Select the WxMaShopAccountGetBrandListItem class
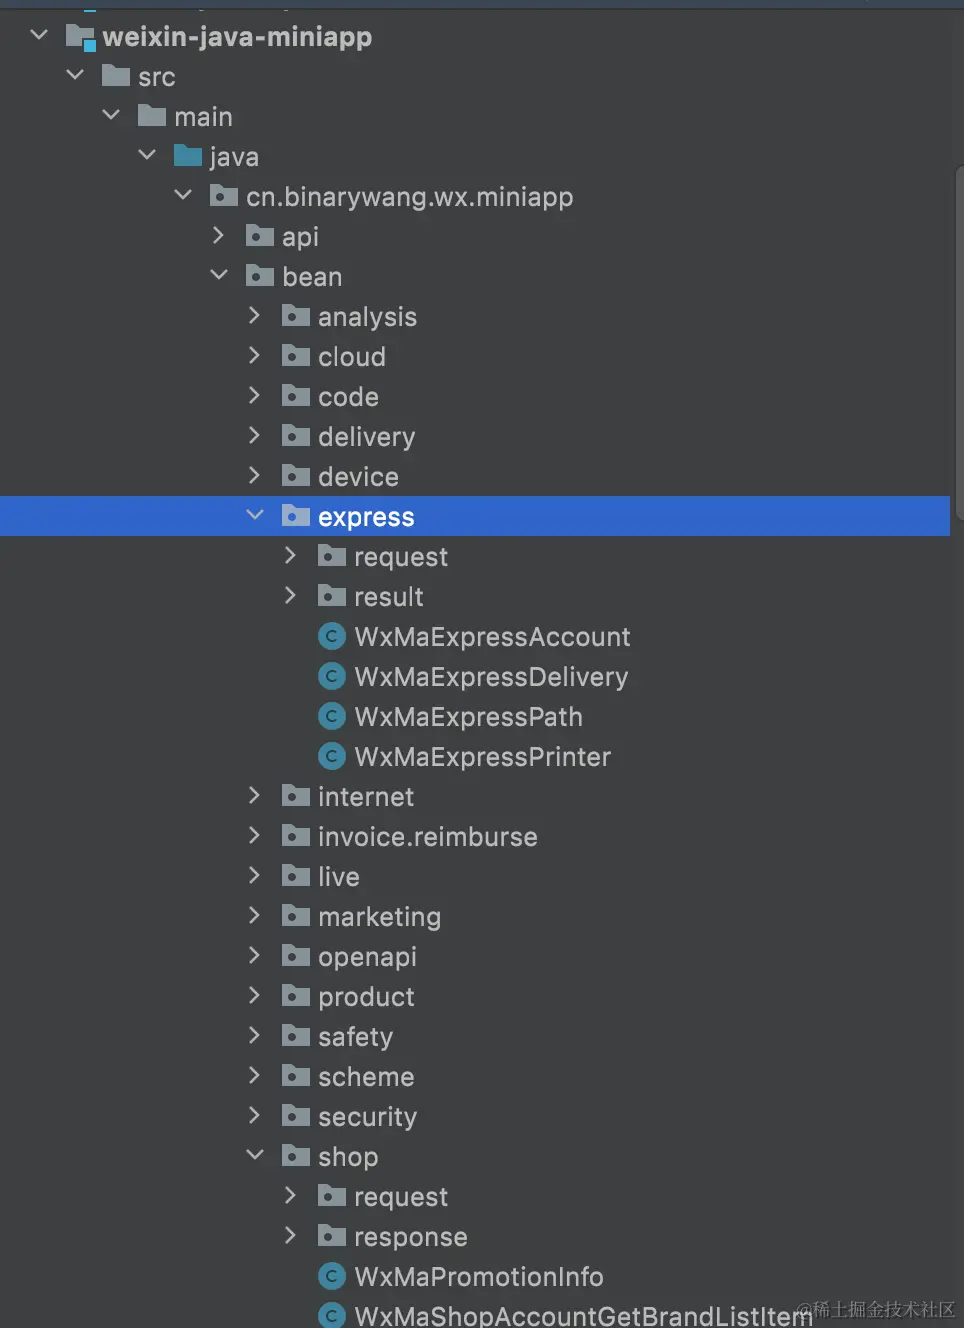Screen dimensions: 964x1328 point(583,1316)
